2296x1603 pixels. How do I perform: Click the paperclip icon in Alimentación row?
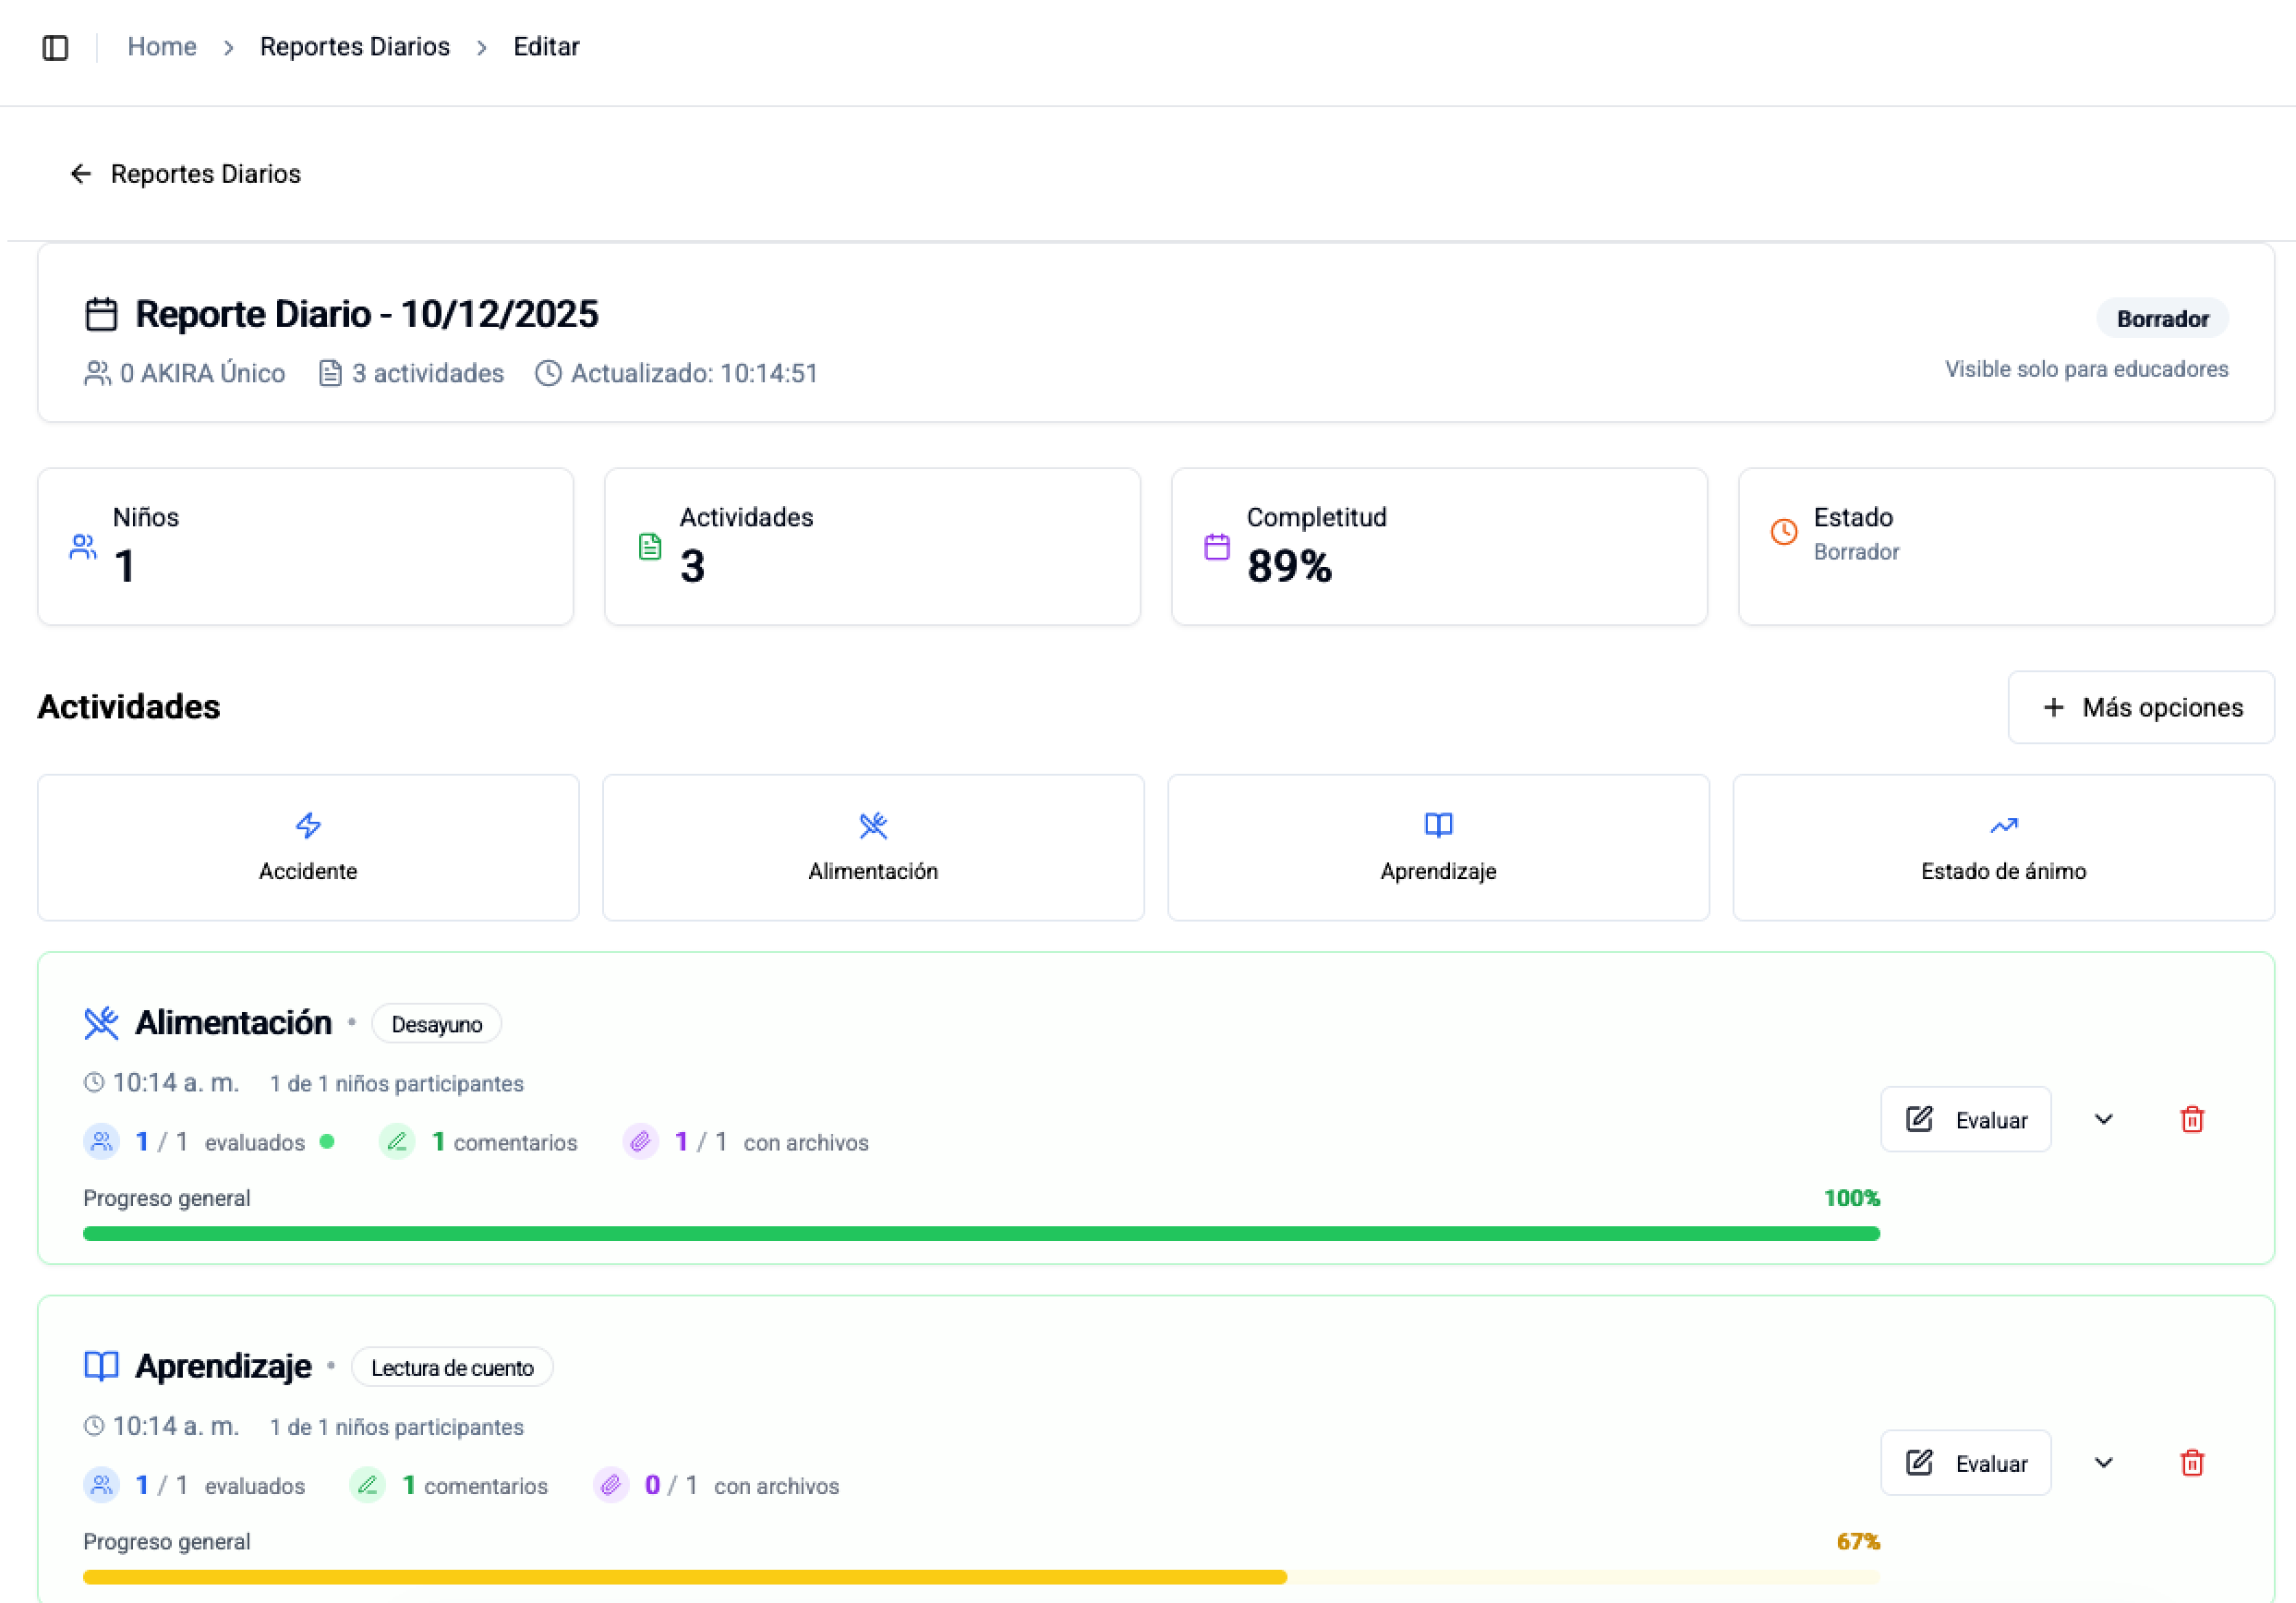(x=640, y=1141)
